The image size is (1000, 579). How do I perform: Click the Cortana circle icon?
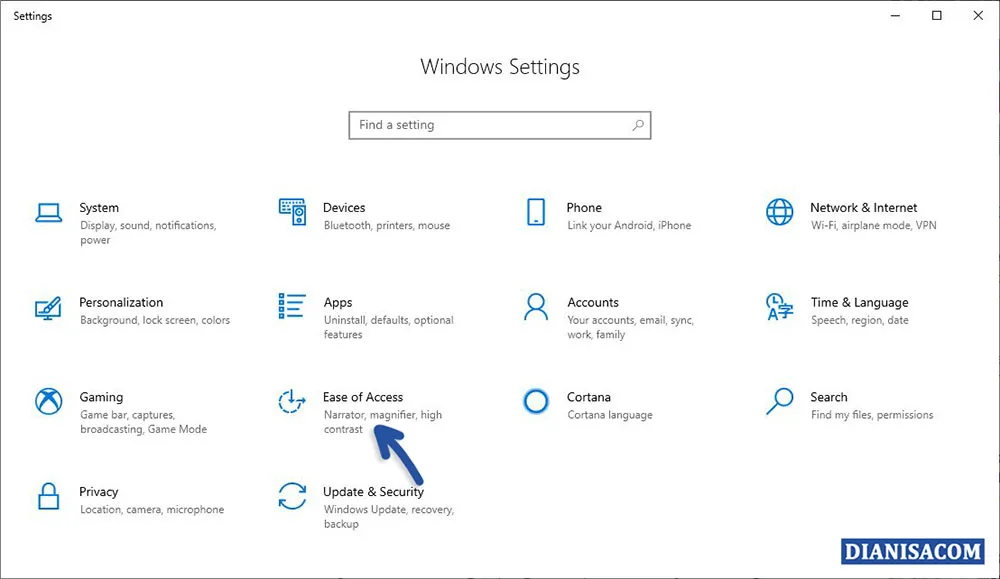tap(537, 403)
